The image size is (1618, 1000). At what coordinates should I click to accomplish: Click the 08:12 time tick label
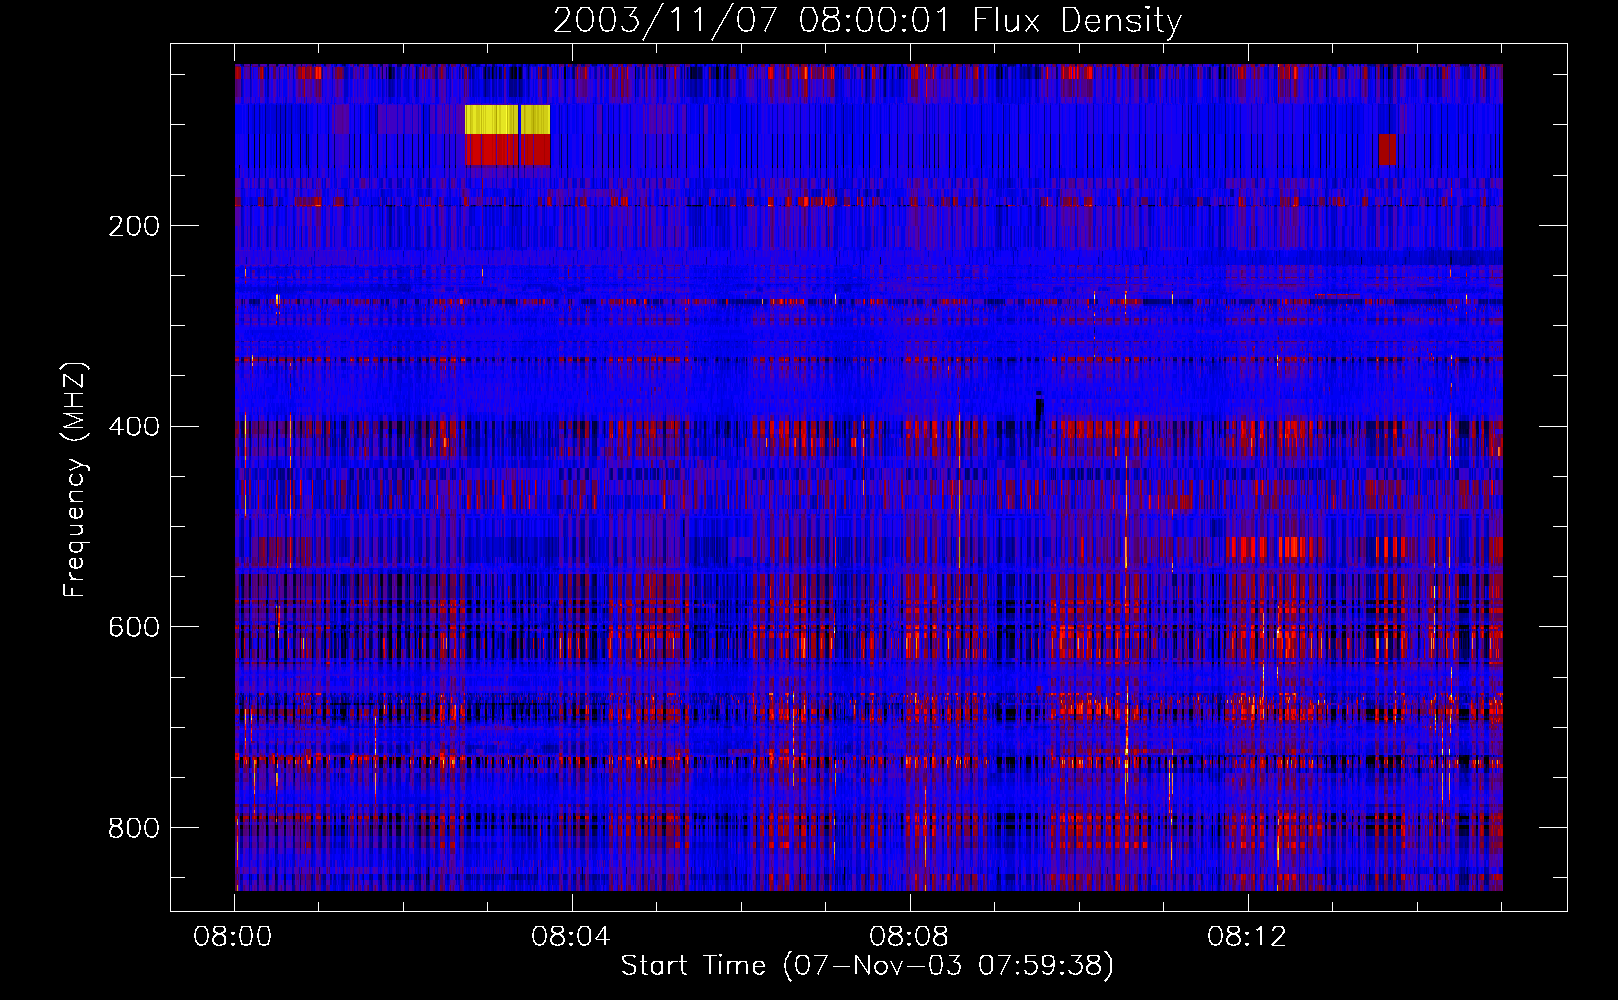[x=1247, y=937]
